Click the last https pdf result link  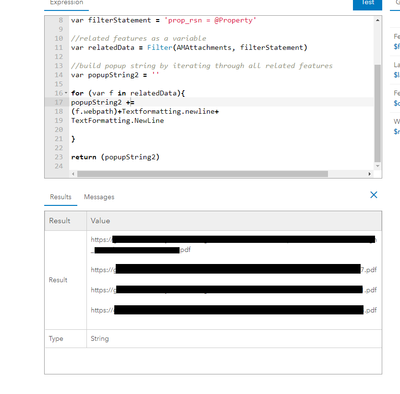pyautogui.click(x=234, y=310)
